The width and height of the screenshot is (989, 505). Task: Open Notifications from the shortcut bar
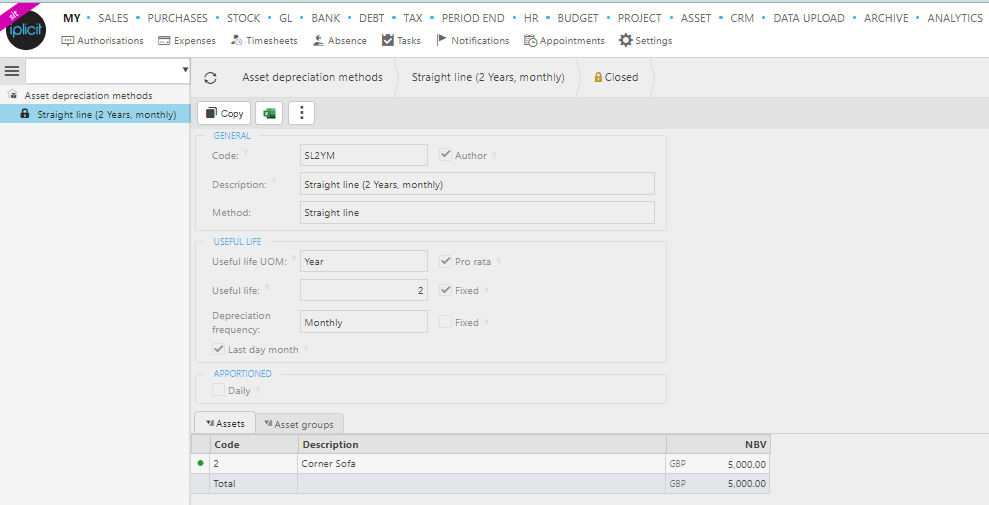point(472,40)
